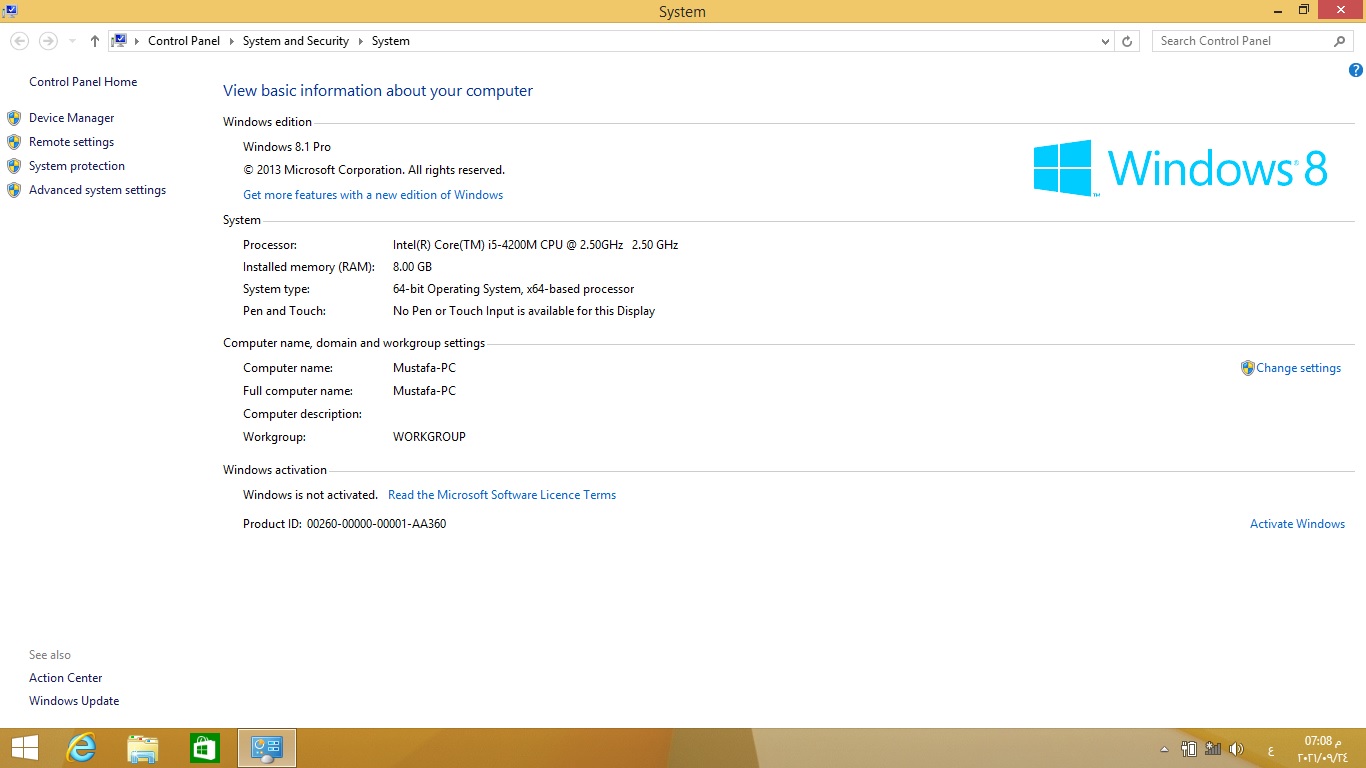Click the power/battery tray icon

(x=1189, y=748)
